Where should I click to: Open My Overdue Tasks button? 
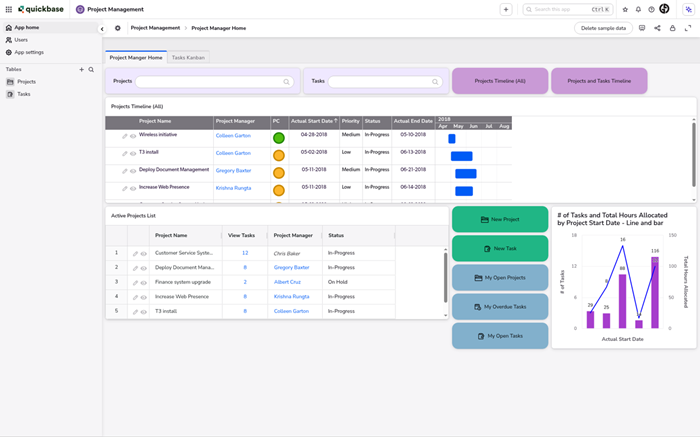pos(500,307)
